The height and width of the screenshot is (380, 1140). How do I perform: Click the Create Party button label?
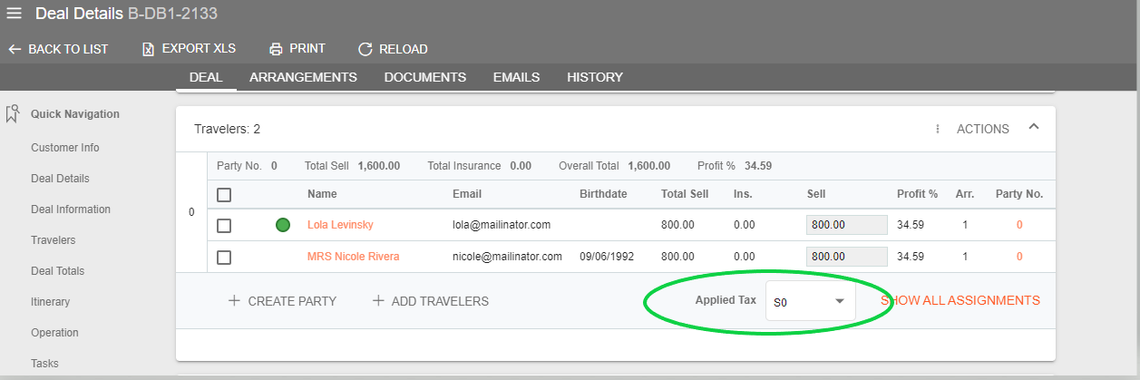point(292,301)
